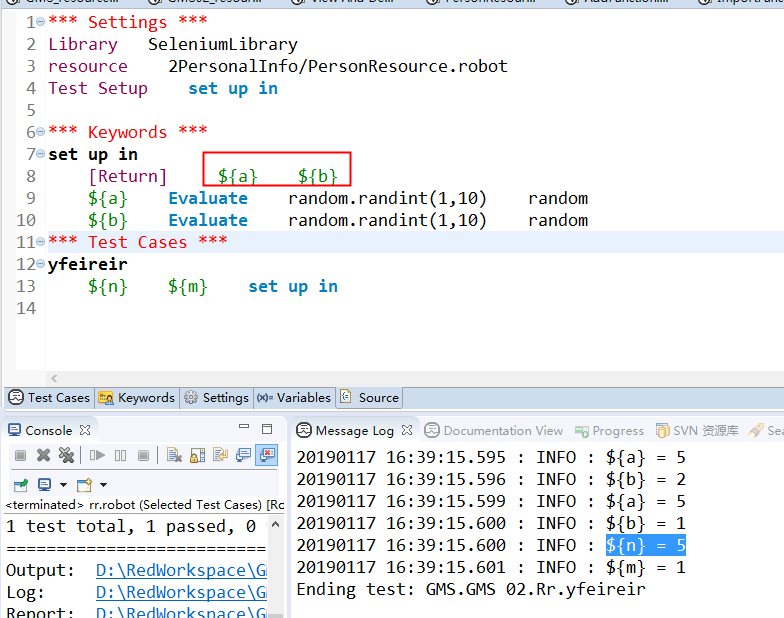This screenshot has height=618, width=784.
Task: Toggle Word Wrap icon in Console toolbar
Action: pos(220,456)
